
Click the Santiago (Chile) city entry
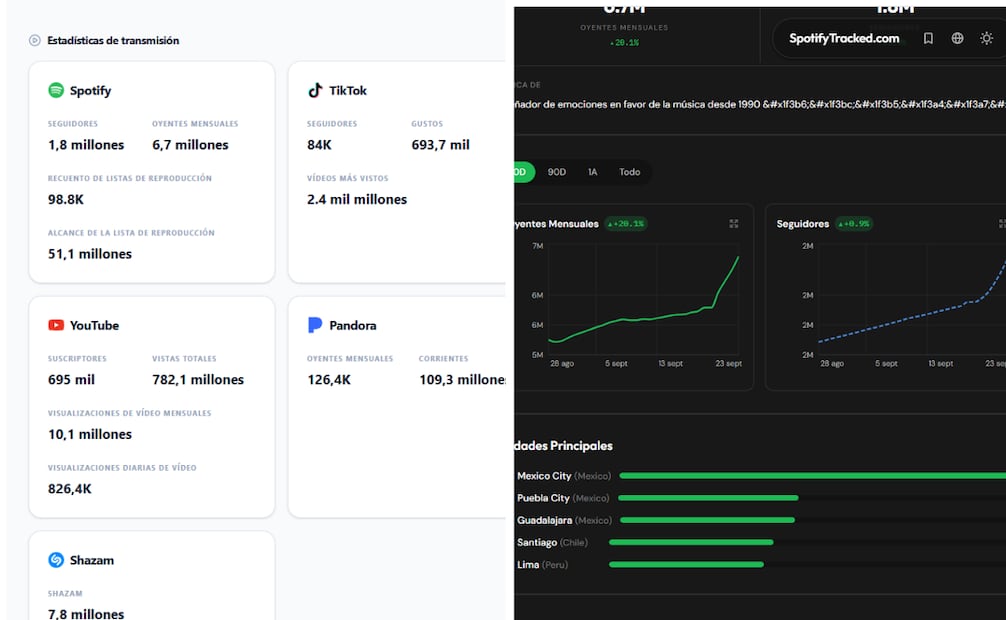coord(552,542)
